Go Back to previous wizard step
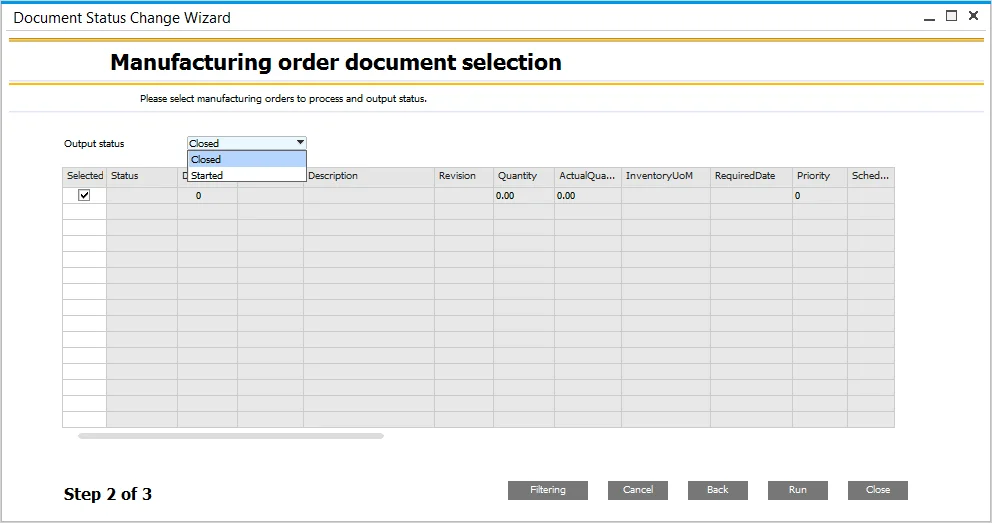992x523 pixels. coord(717,490)
